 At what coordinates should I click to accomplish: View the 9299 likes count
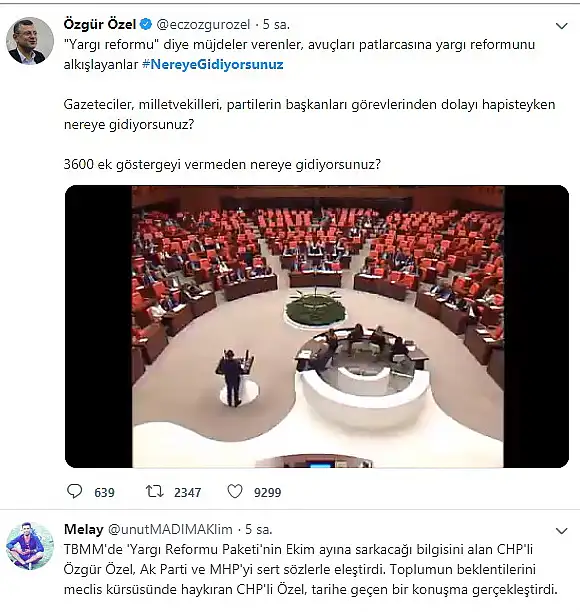pos(267,492)
